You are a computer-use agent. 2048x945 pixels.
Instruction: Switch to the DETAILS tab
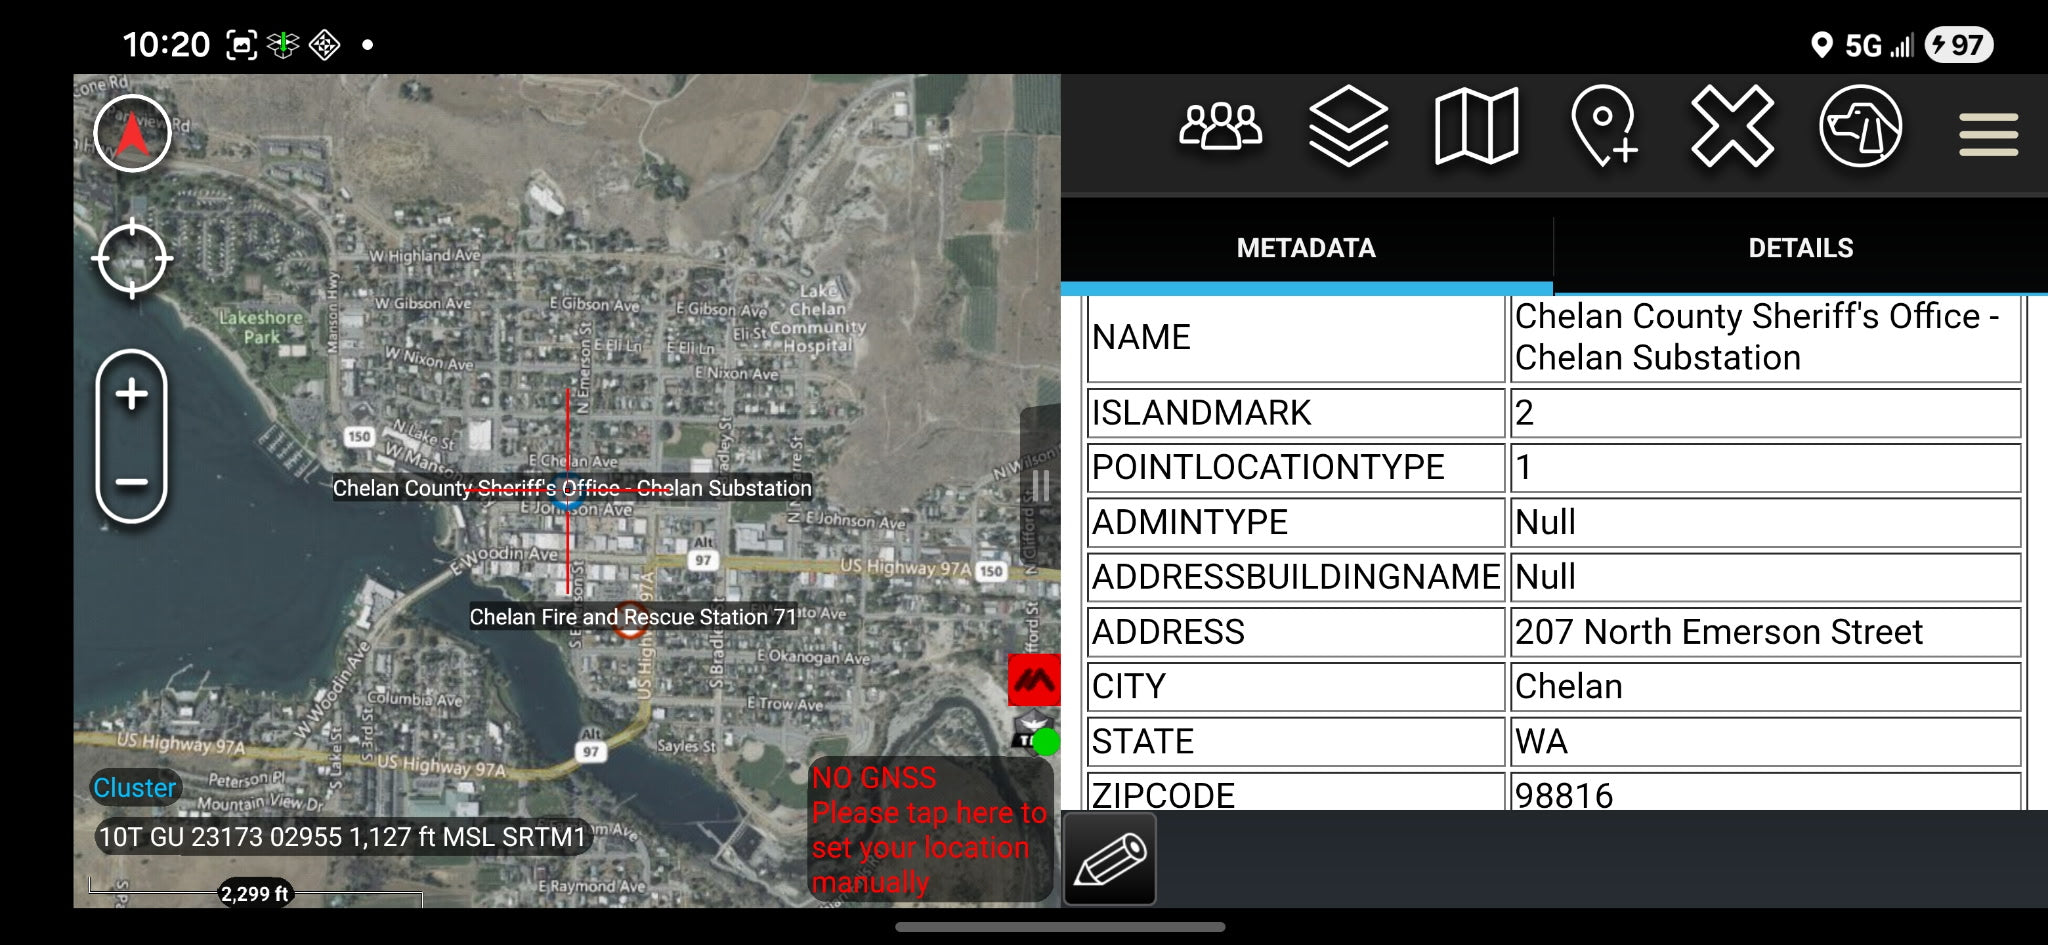pos(1800,248)
